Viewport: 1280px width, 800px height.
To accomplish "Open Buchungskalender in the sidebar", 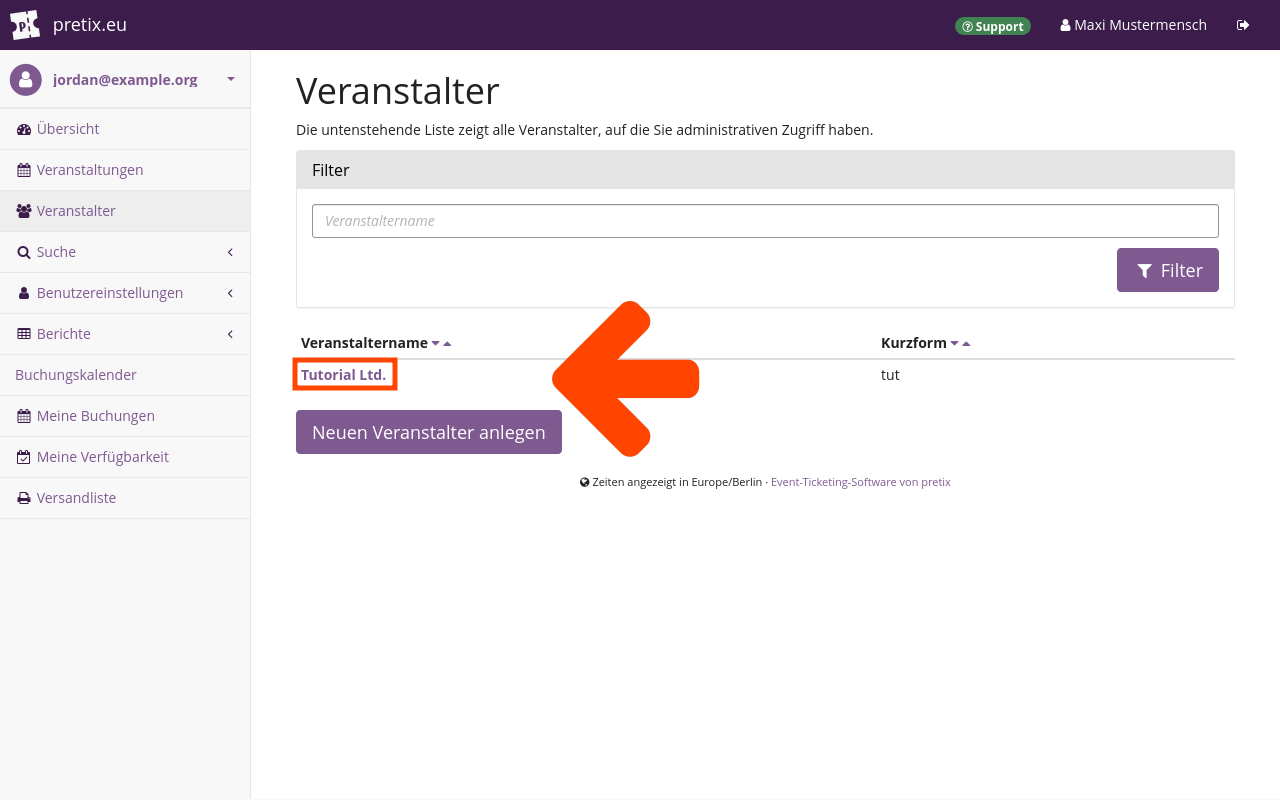I will [125, 375].
